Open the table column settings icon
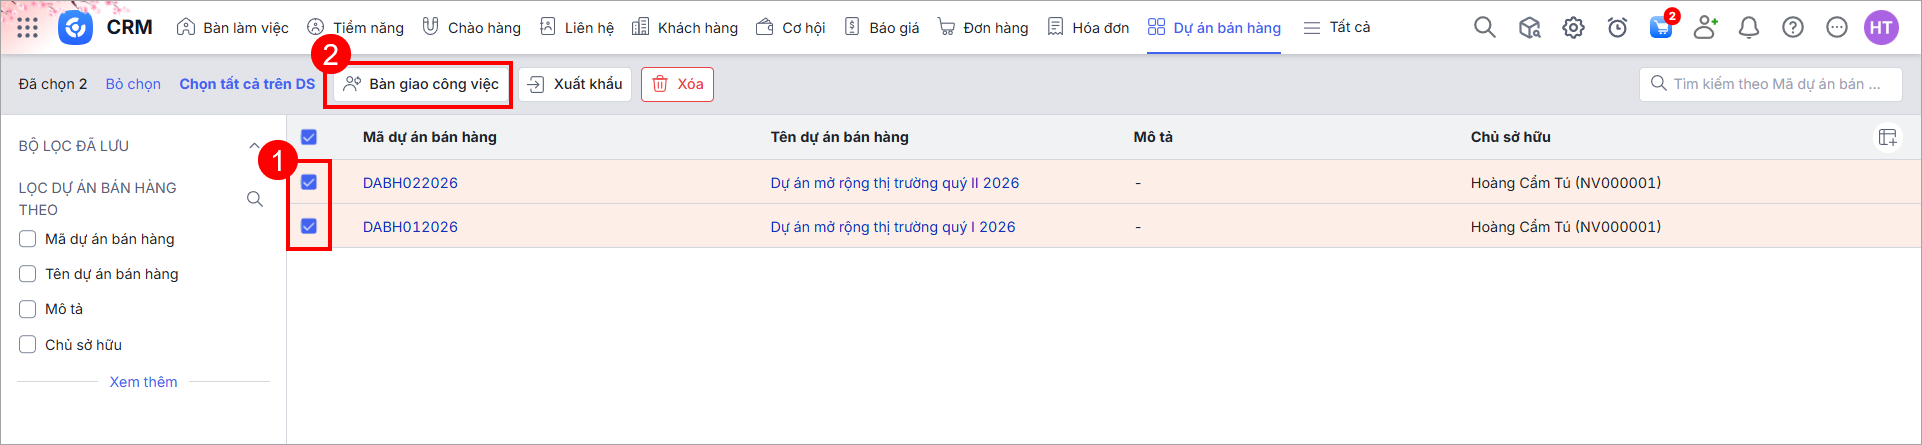 pos(1887,138)
